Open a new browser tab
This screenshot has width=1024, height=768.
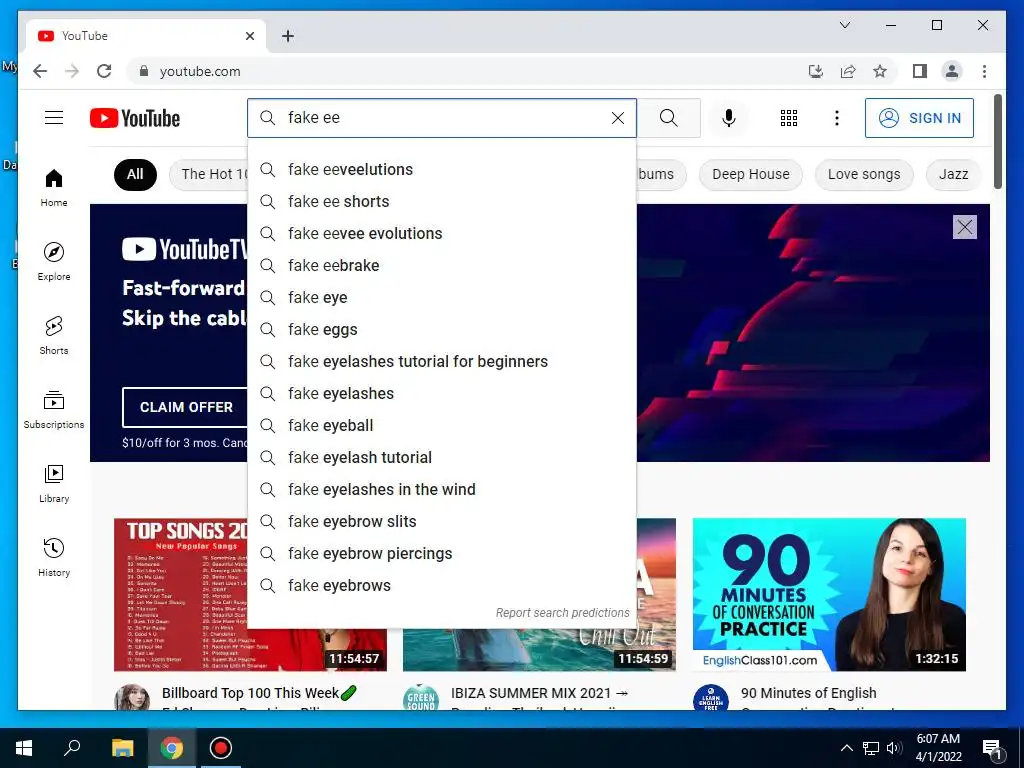tap(288, 36)
